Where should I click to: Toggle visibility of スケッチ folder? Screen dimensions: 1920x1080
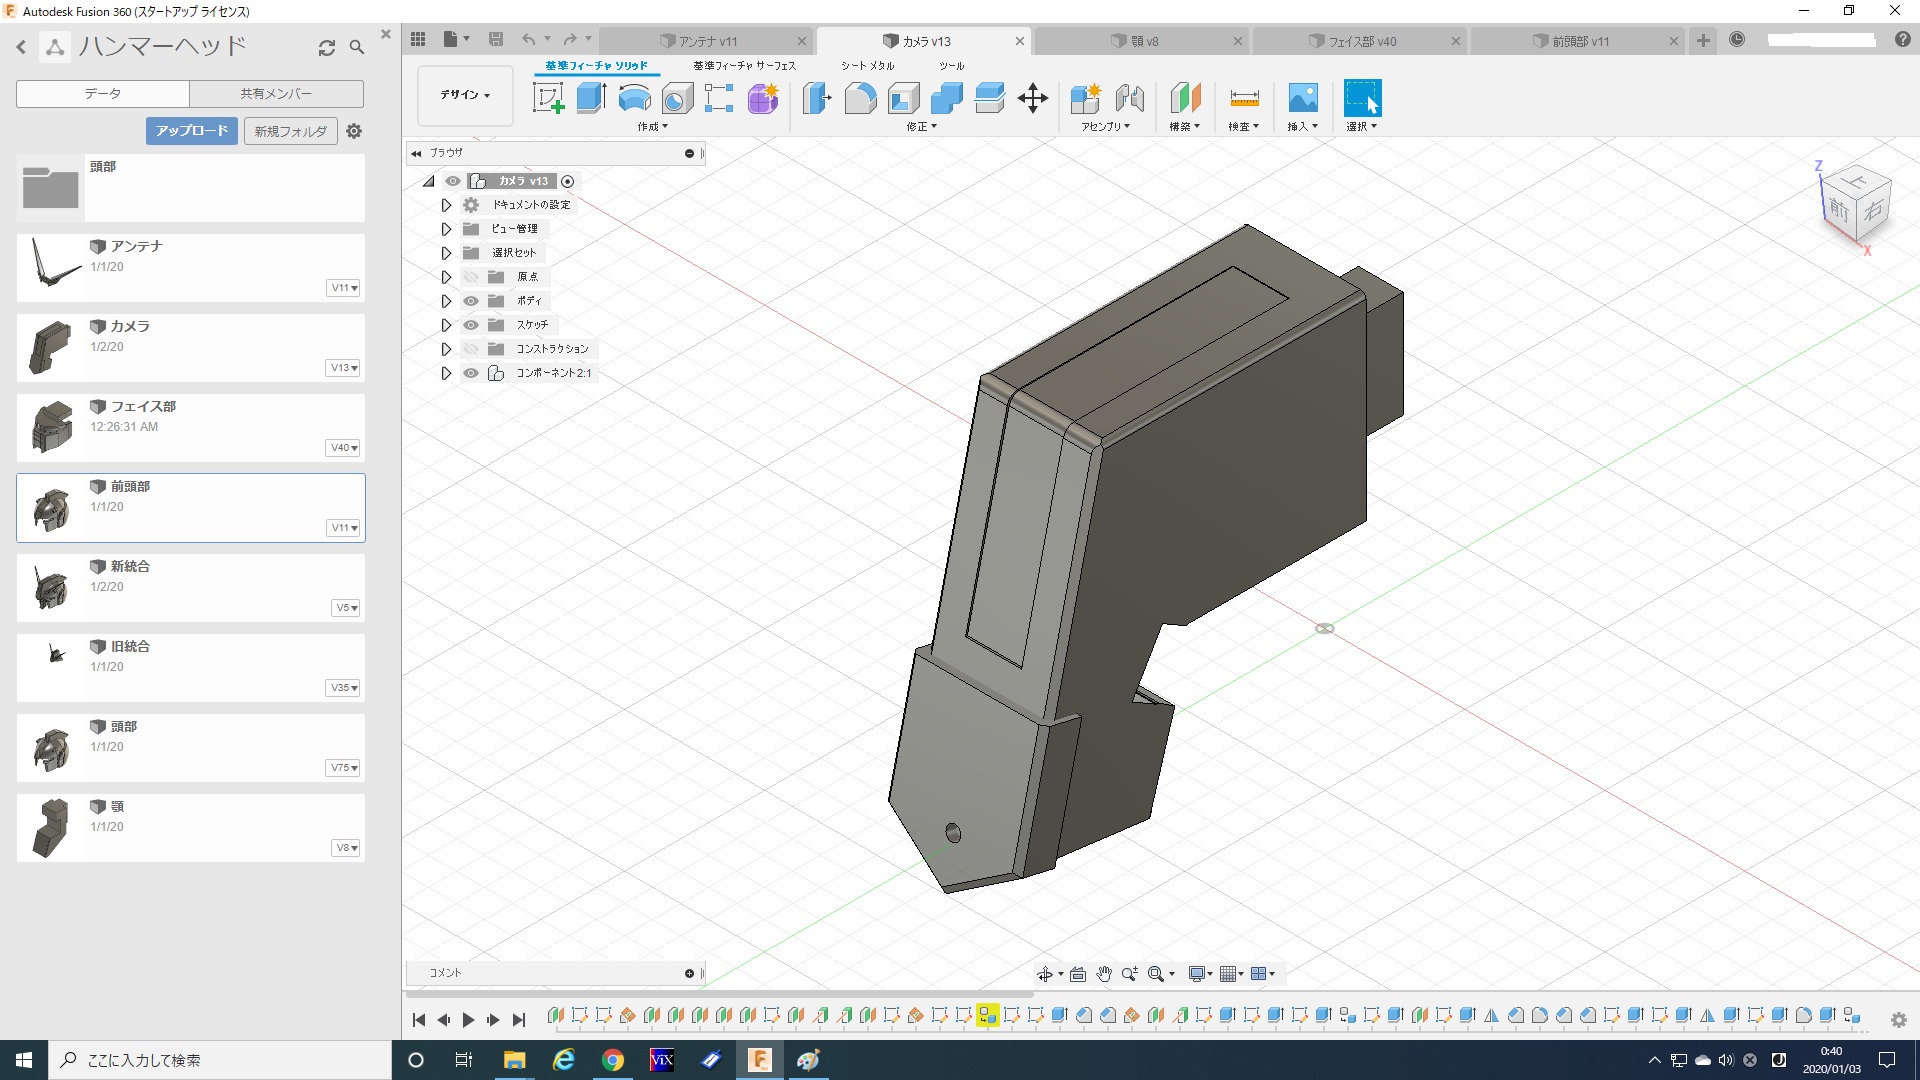pyautogui.click(x=471, y=325)
